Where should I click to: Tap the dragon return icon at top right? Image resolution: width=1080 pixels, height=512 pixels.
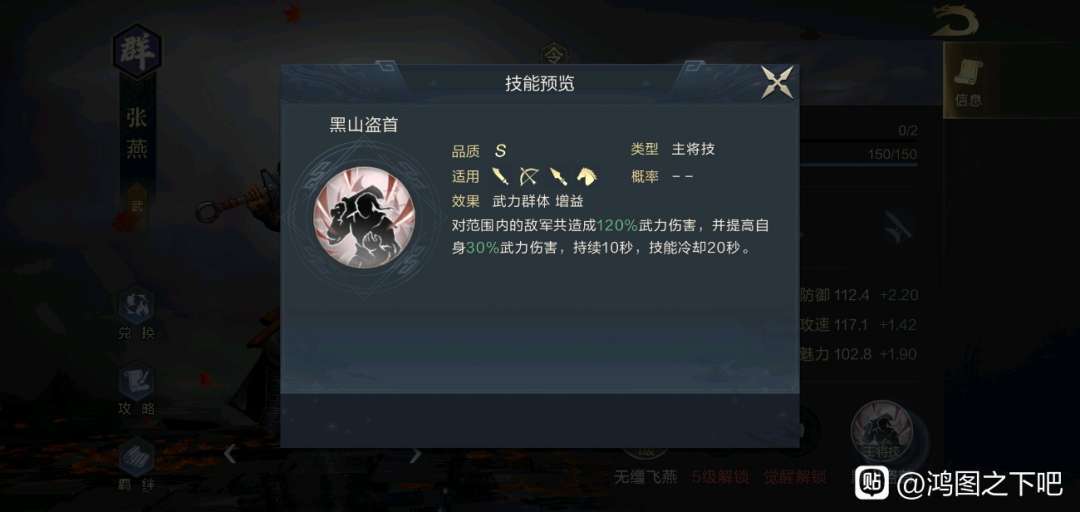point(955,21)
